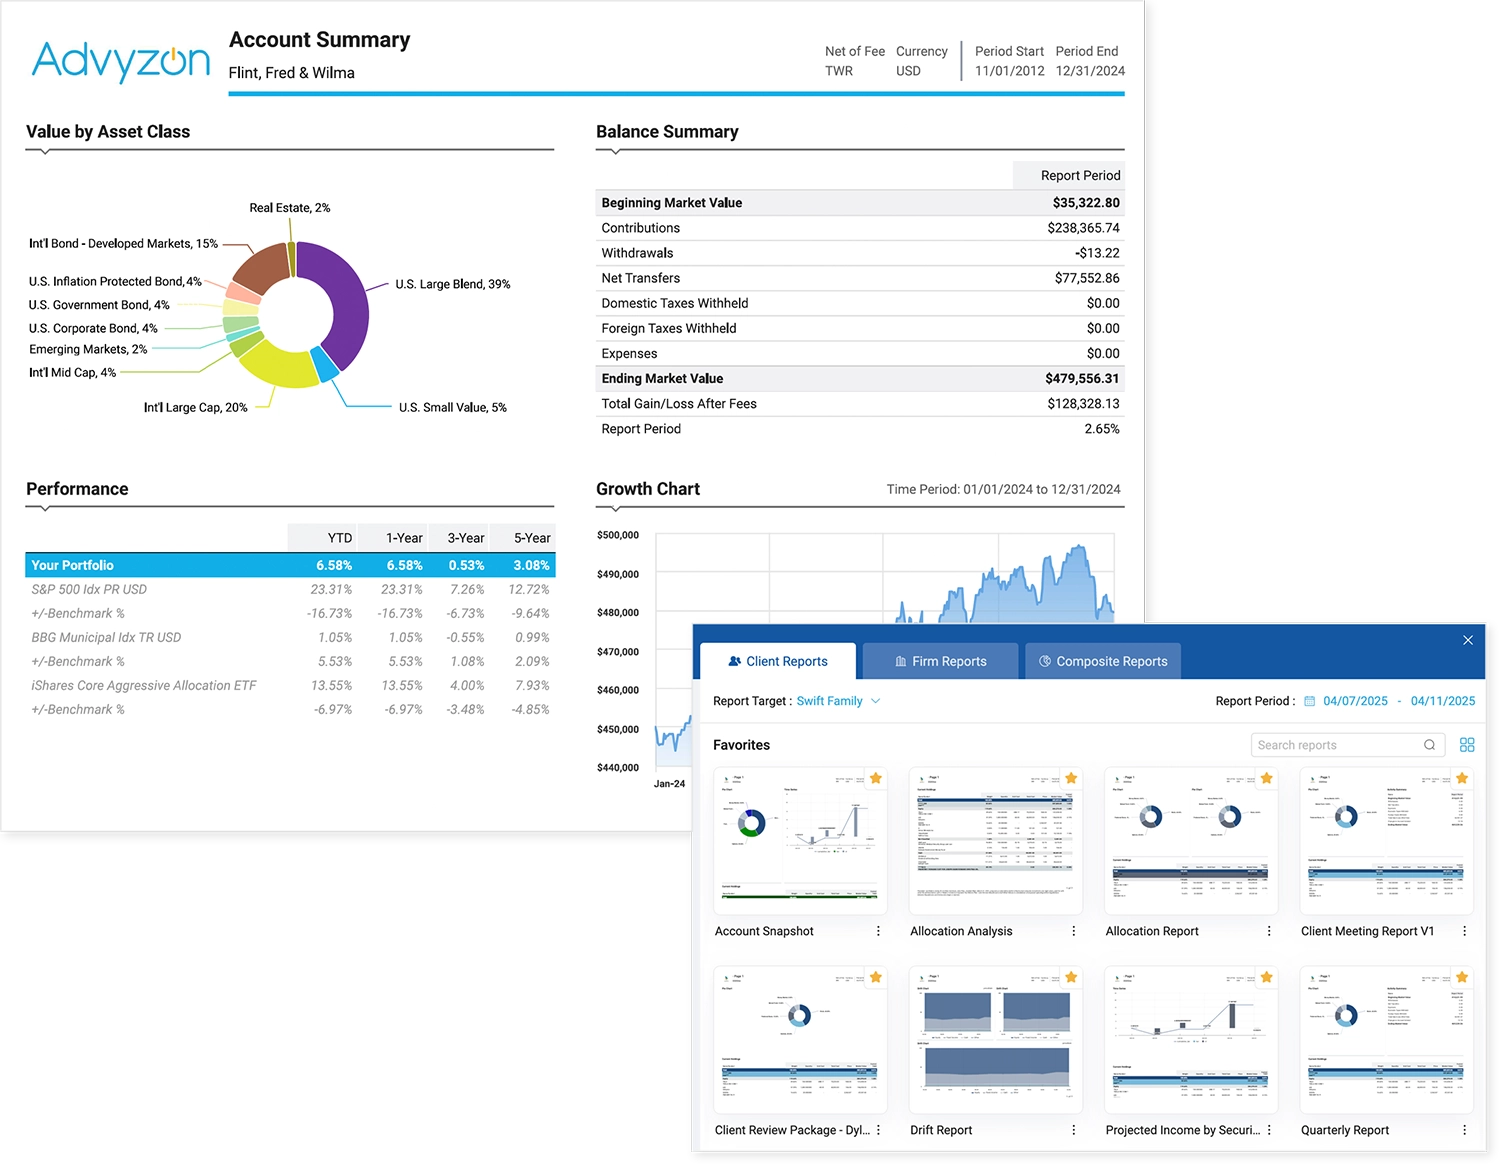Close the reports dialog
1500x1172 pixels.
click(1468, 640)
